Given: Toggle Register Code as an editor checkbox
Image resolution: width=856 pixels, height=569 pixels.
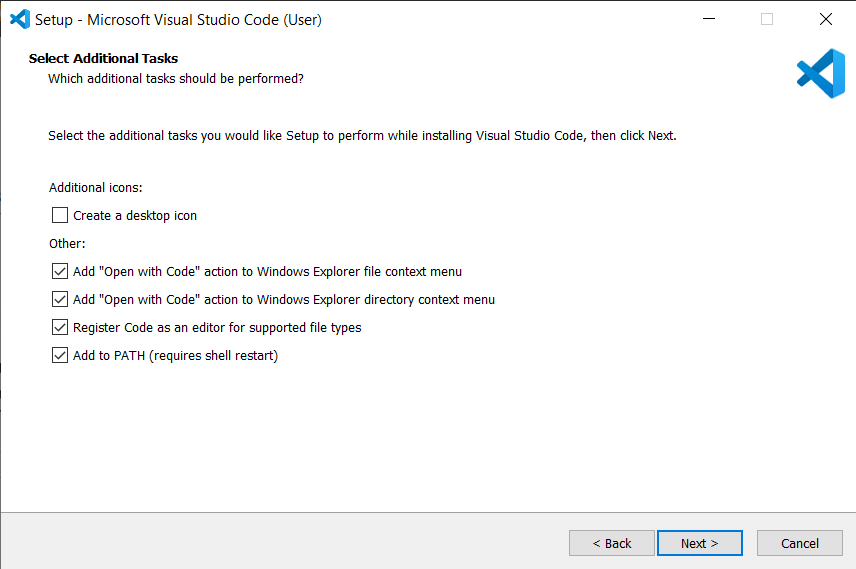Looking at the screenshot, I should click(x=60, y=327).
